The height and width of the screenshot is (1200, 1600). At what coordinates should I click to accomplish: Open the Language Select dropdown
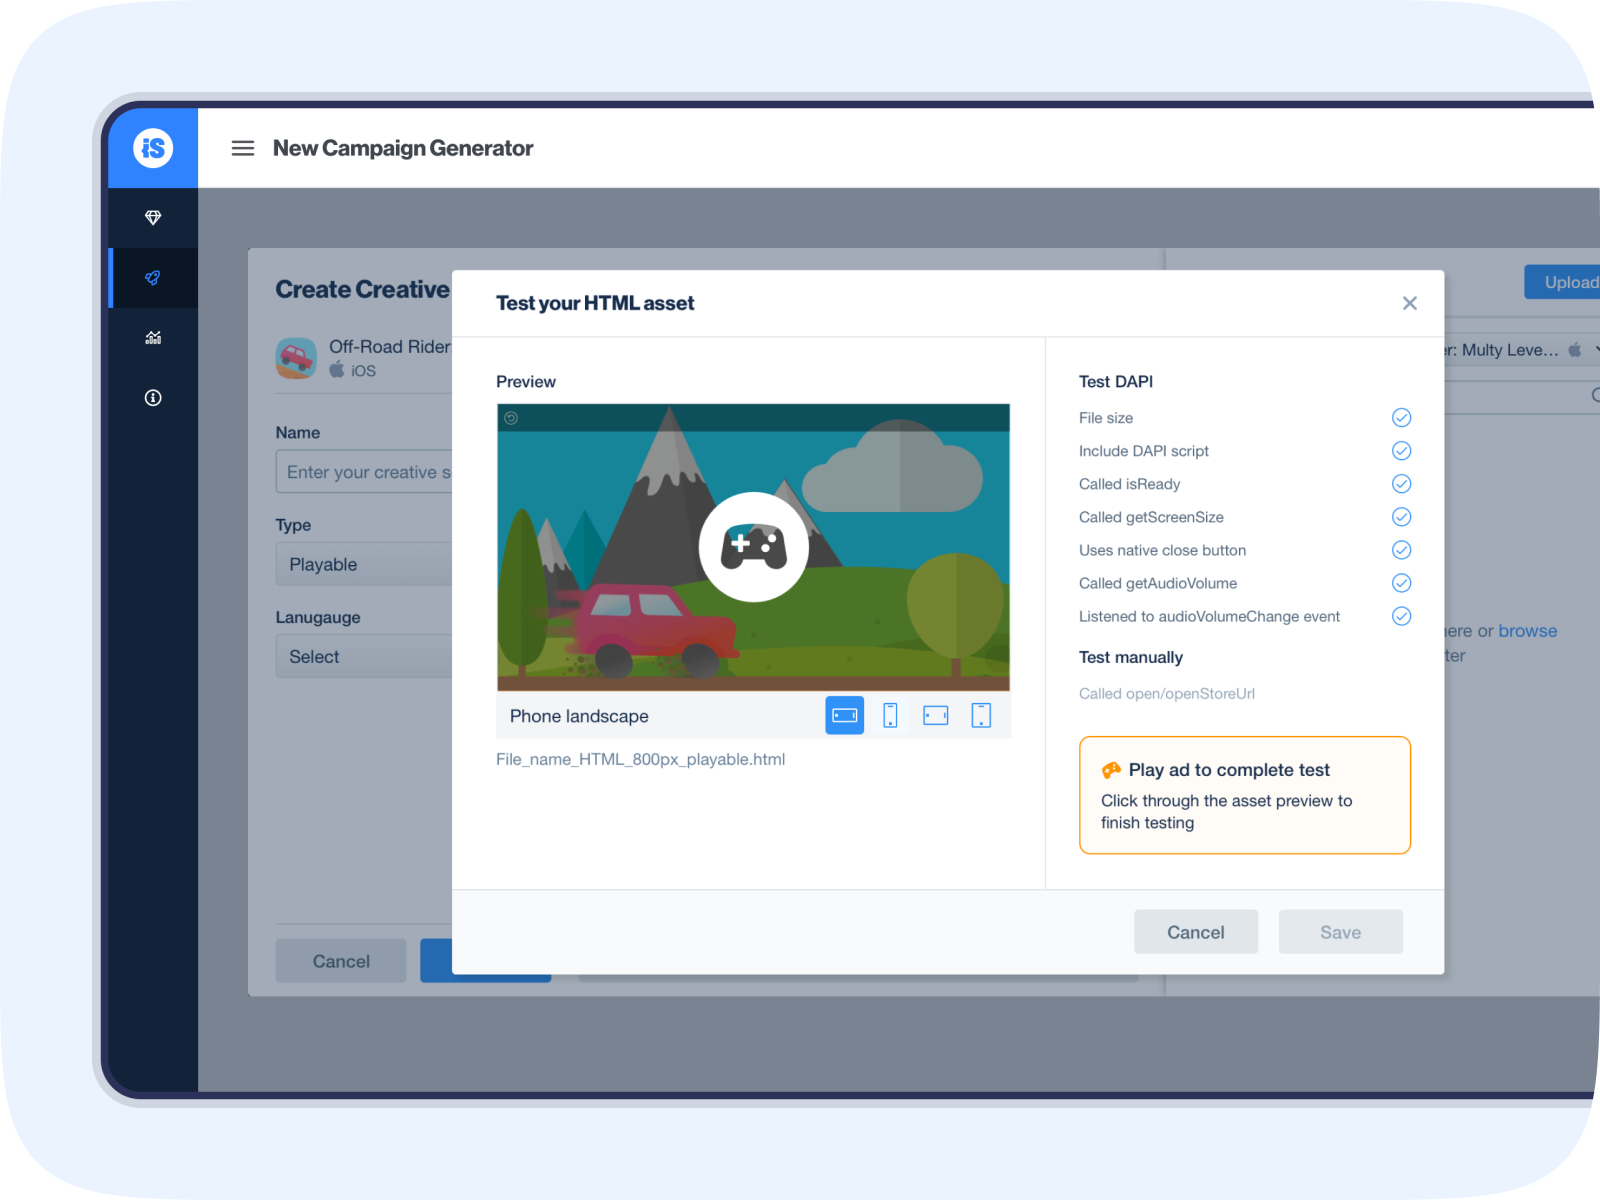tap(364, 657)
